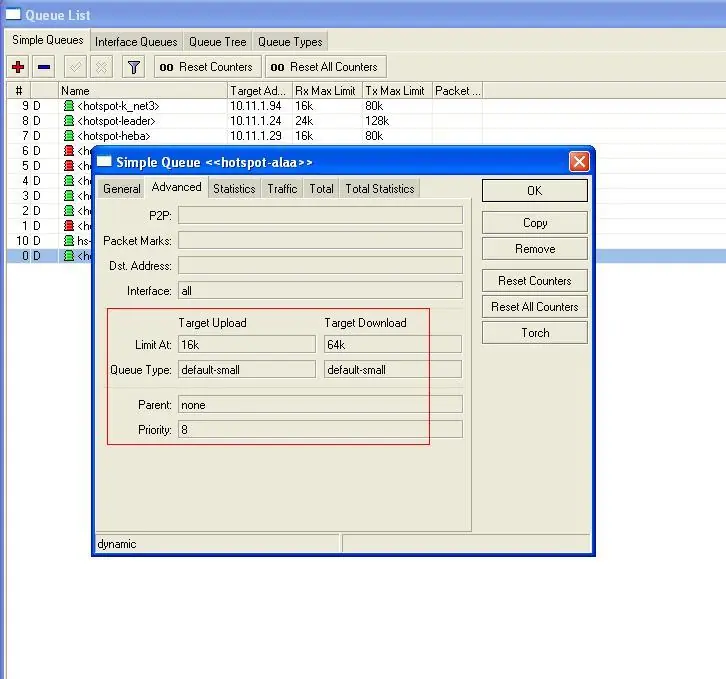Screen dimensions: 726x679
Task: Click the checkmark enable icon in toolbar
Action: tap(75, 67)
